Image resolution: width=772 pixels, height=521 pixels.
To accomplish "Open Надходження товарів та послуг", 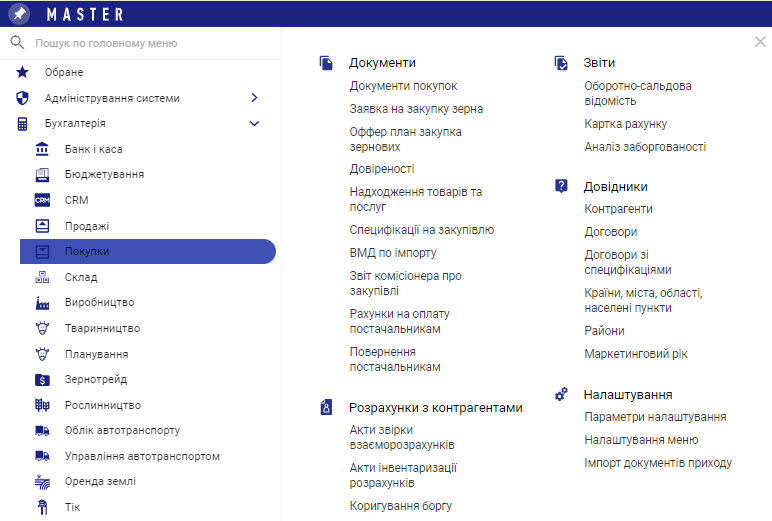I will click(416, 199).
